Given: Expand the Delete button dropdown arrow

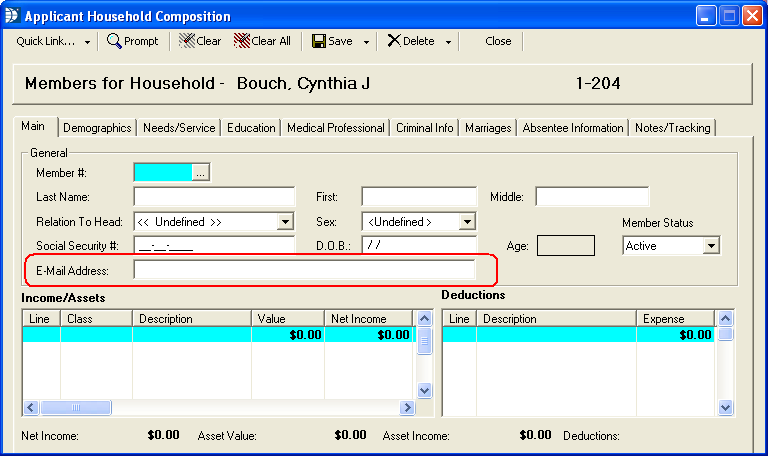Looking at the screenshot, I should 449,42.
